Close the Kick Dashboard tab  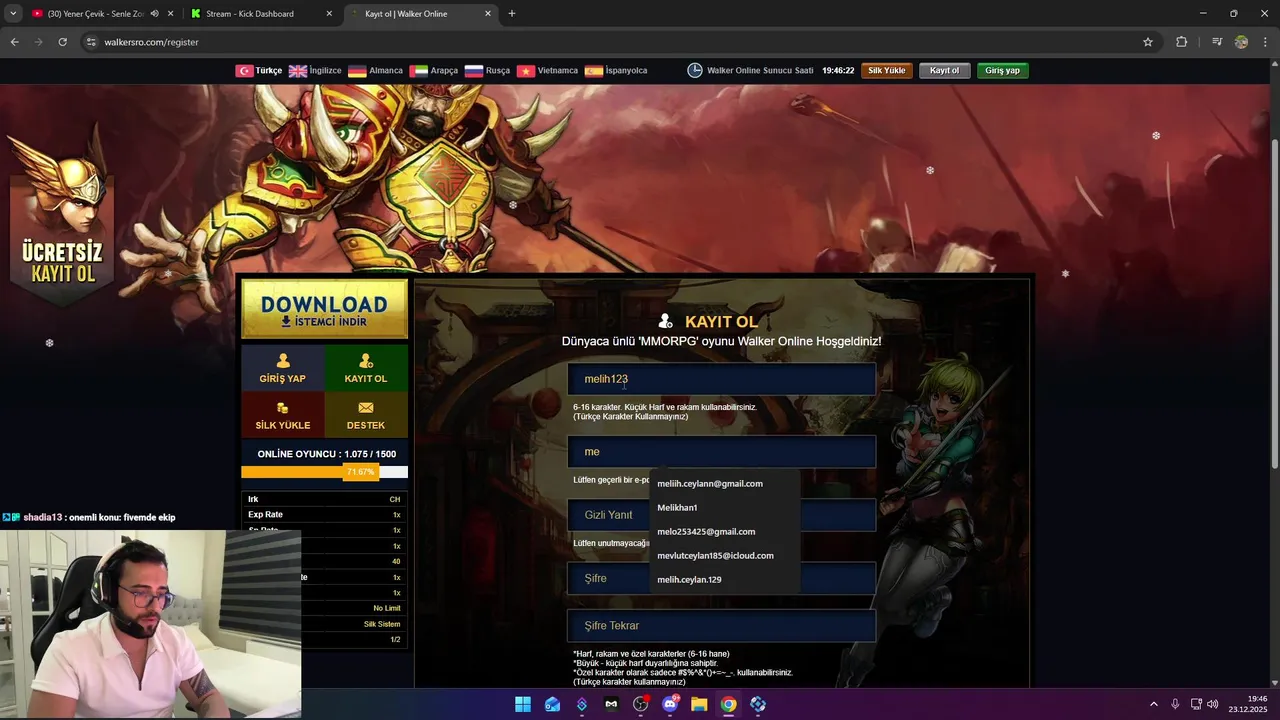pos(329,14)
